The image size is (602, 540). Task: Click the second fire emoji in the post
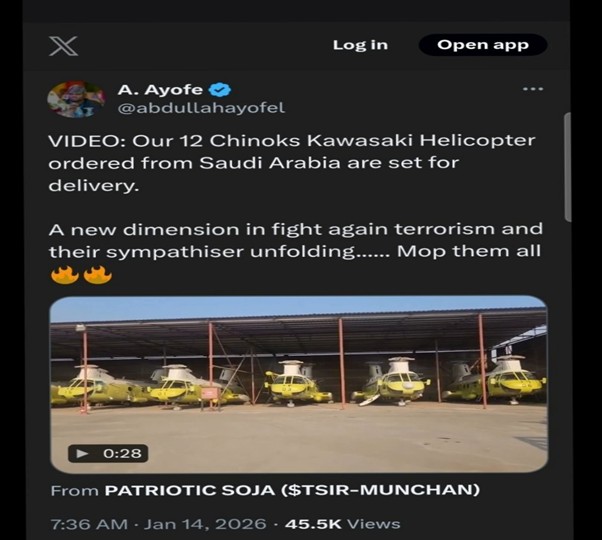click(97, 274)
